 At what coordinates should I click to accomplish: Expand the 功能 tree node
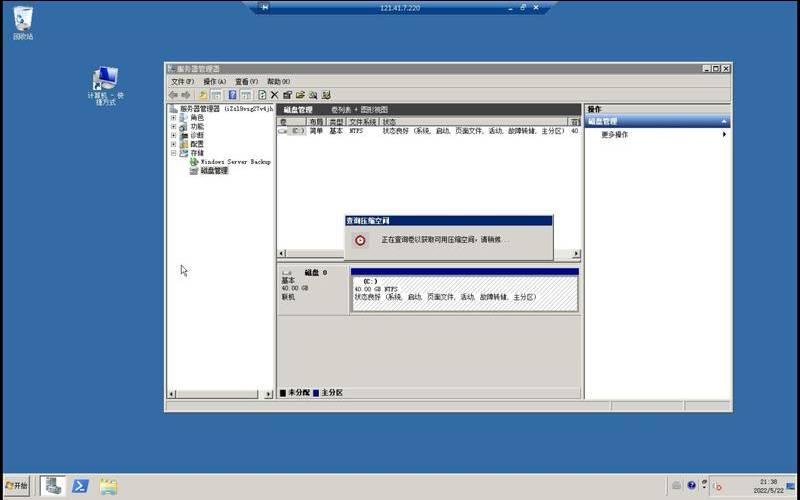click(173, 127)
